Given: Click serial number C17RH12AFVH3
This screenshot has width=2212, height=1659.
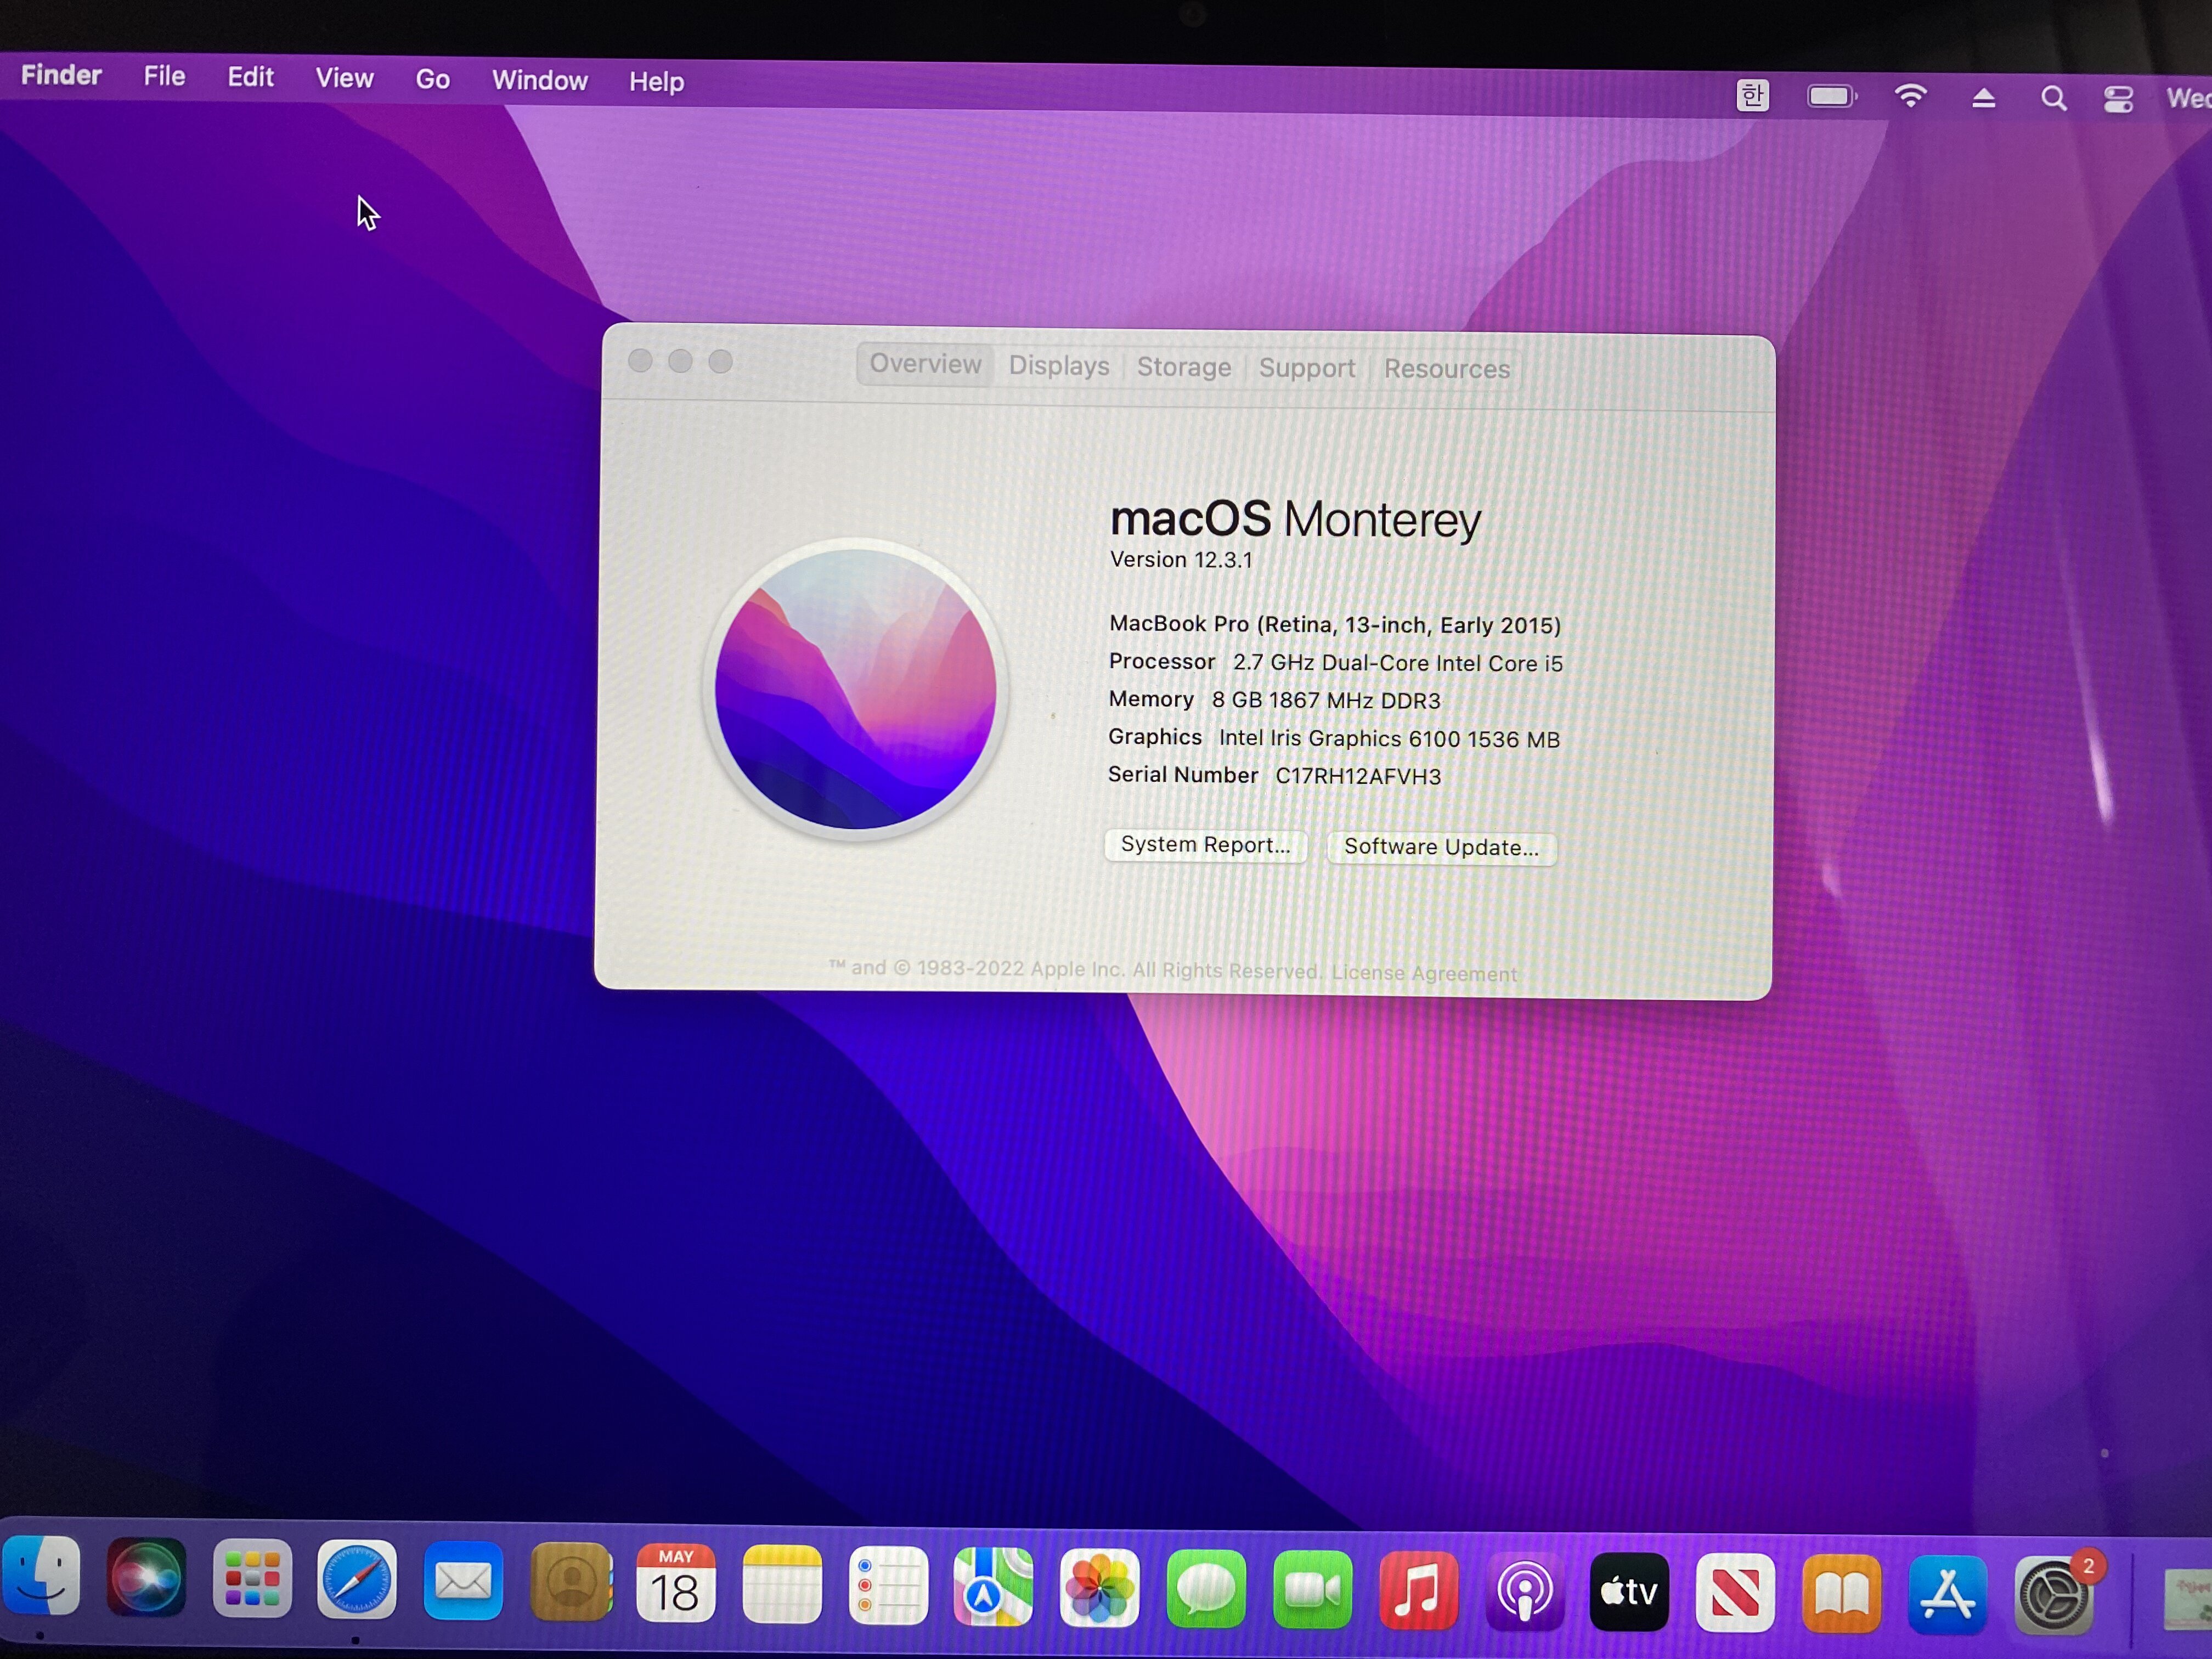Looking at the screenshot, I should click(x=1358, y=776).
